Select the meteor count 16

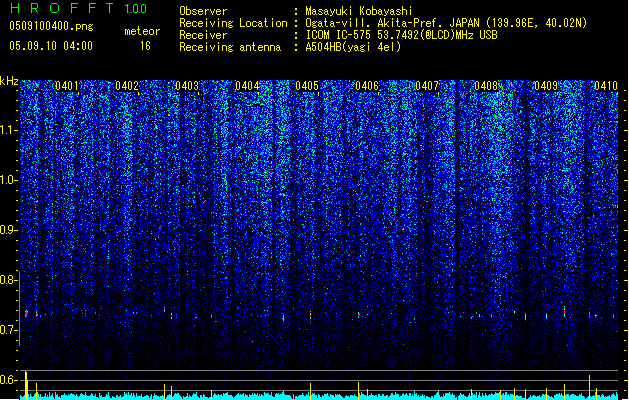pos(145,46)
